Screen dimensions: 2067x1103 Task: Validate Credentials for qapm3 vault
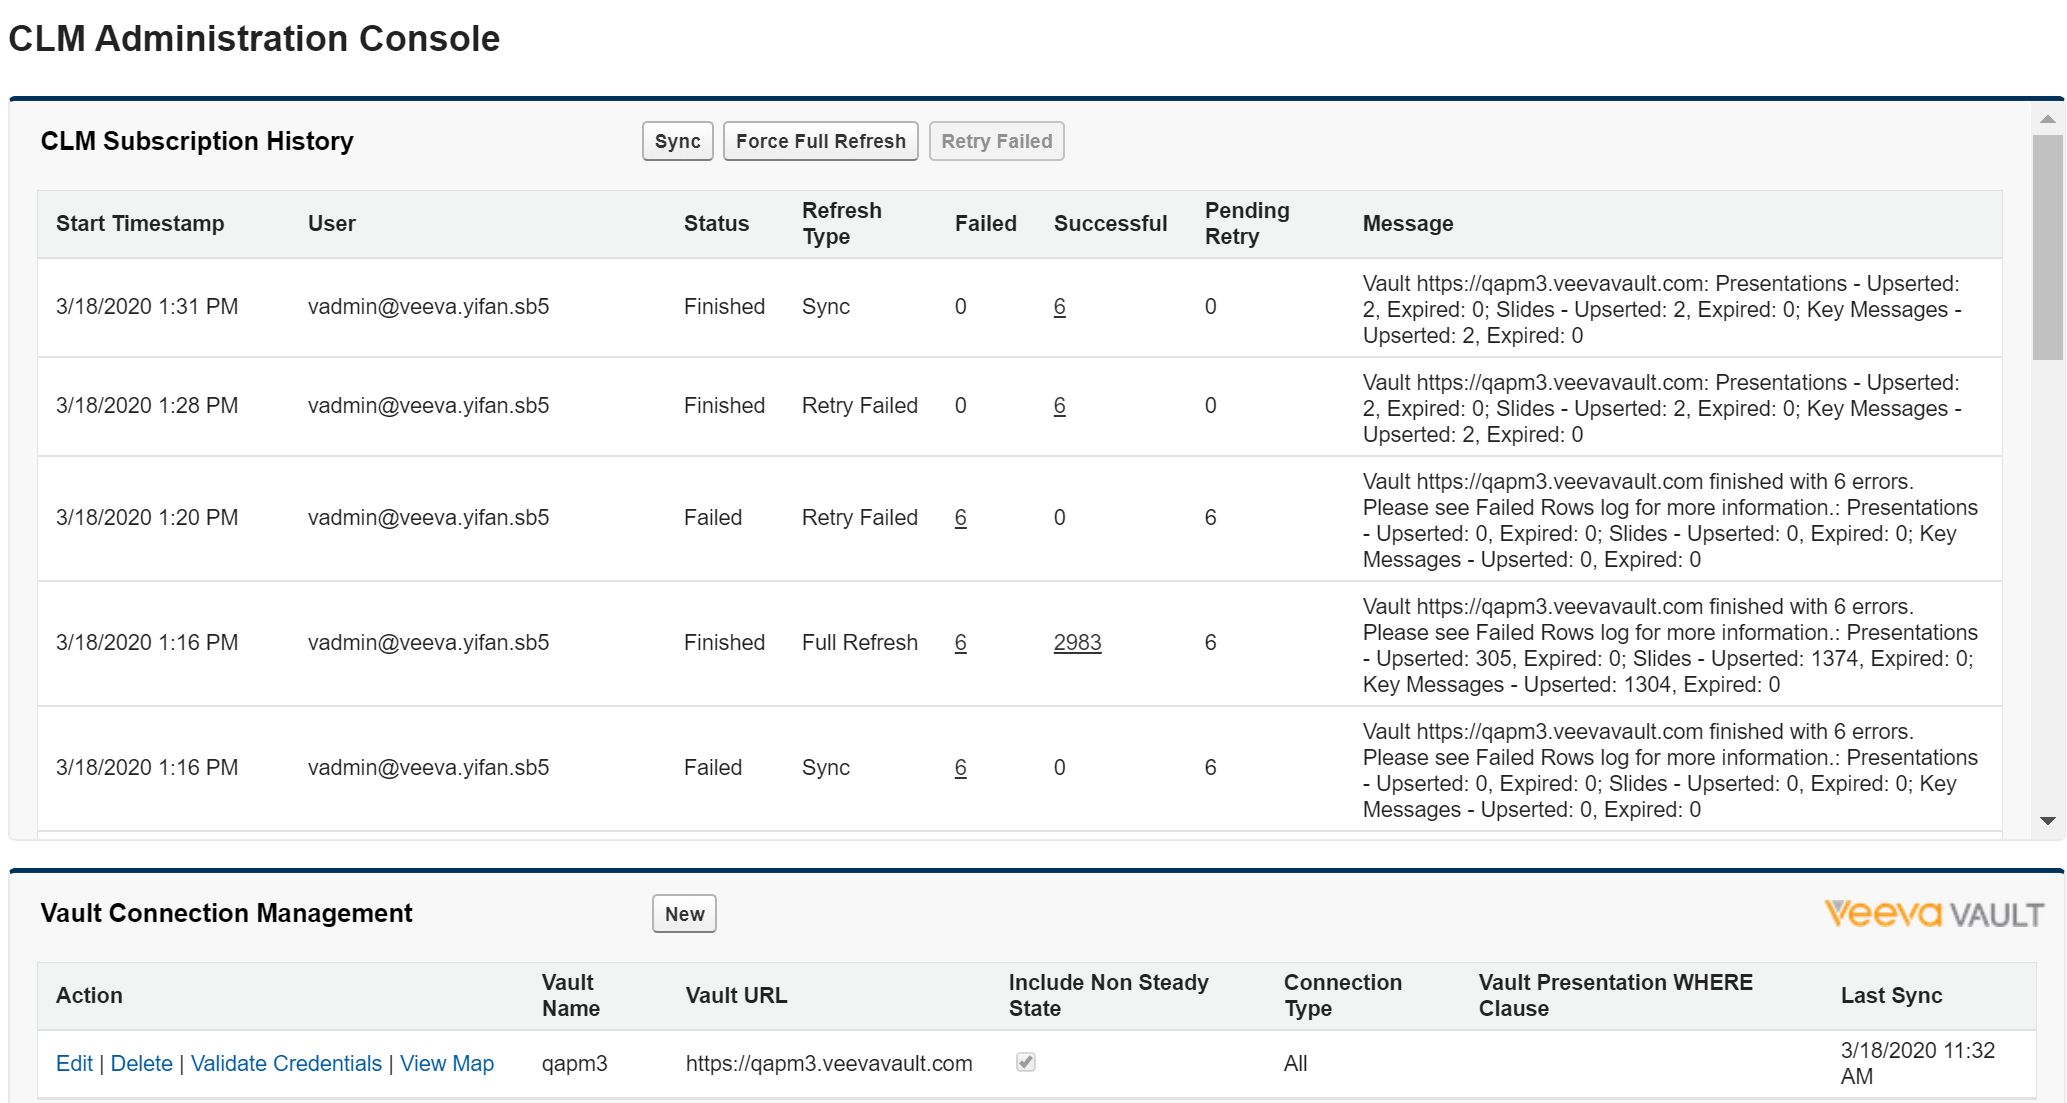pos(286,1063)
